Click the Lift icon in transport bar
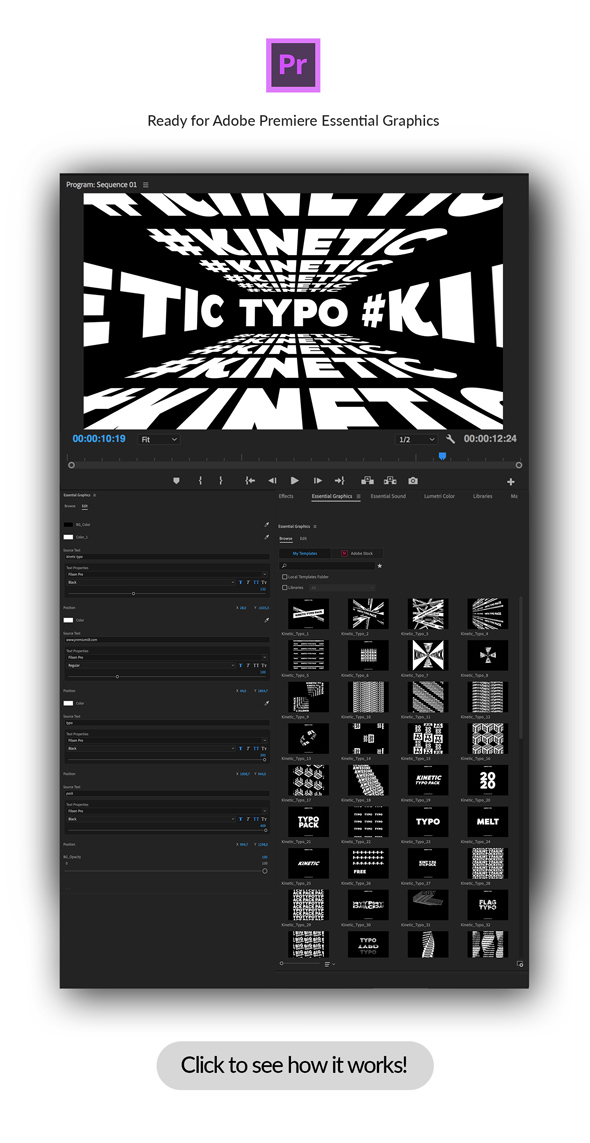Screen dimensions: 590x1143 pyautogui.click(x=368, y=480)
